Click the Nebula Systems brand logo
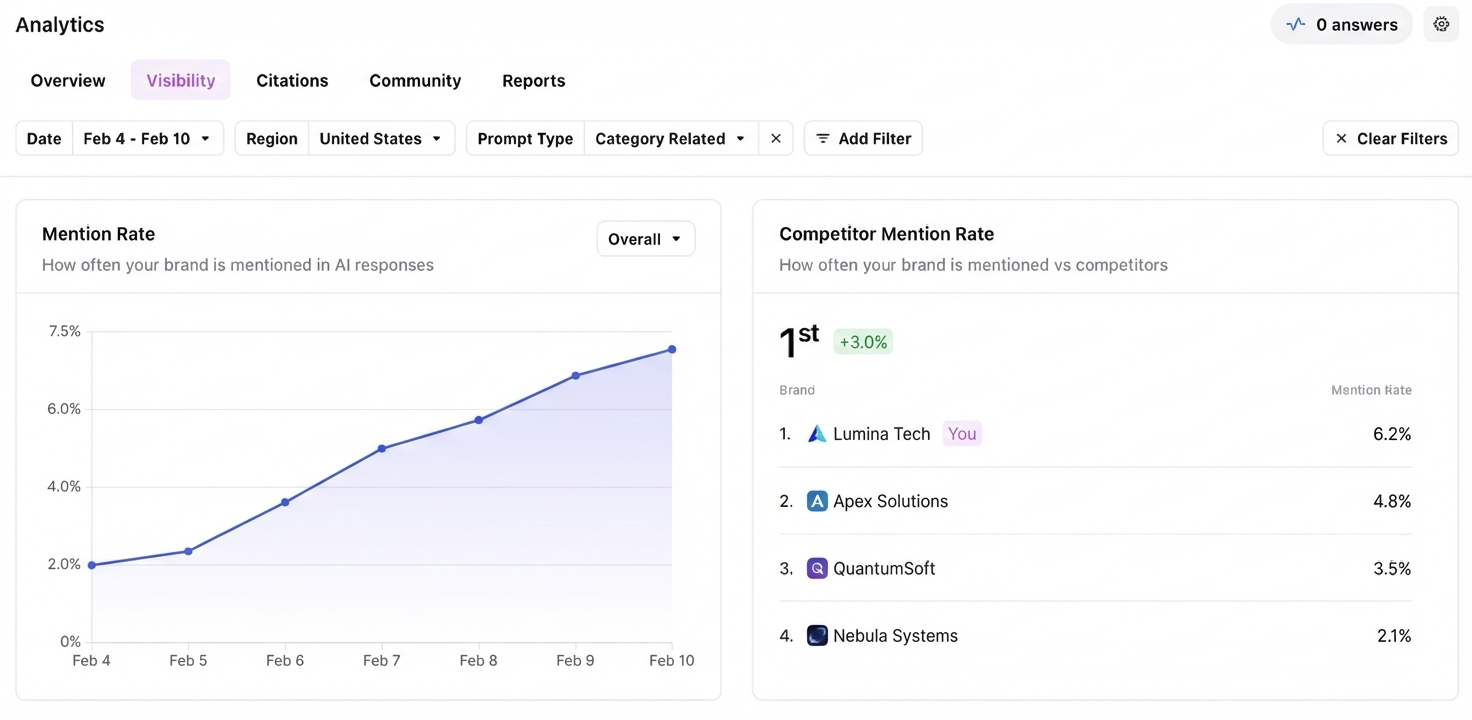Viewport: 1472px width, 720px height. coord(817,635)
